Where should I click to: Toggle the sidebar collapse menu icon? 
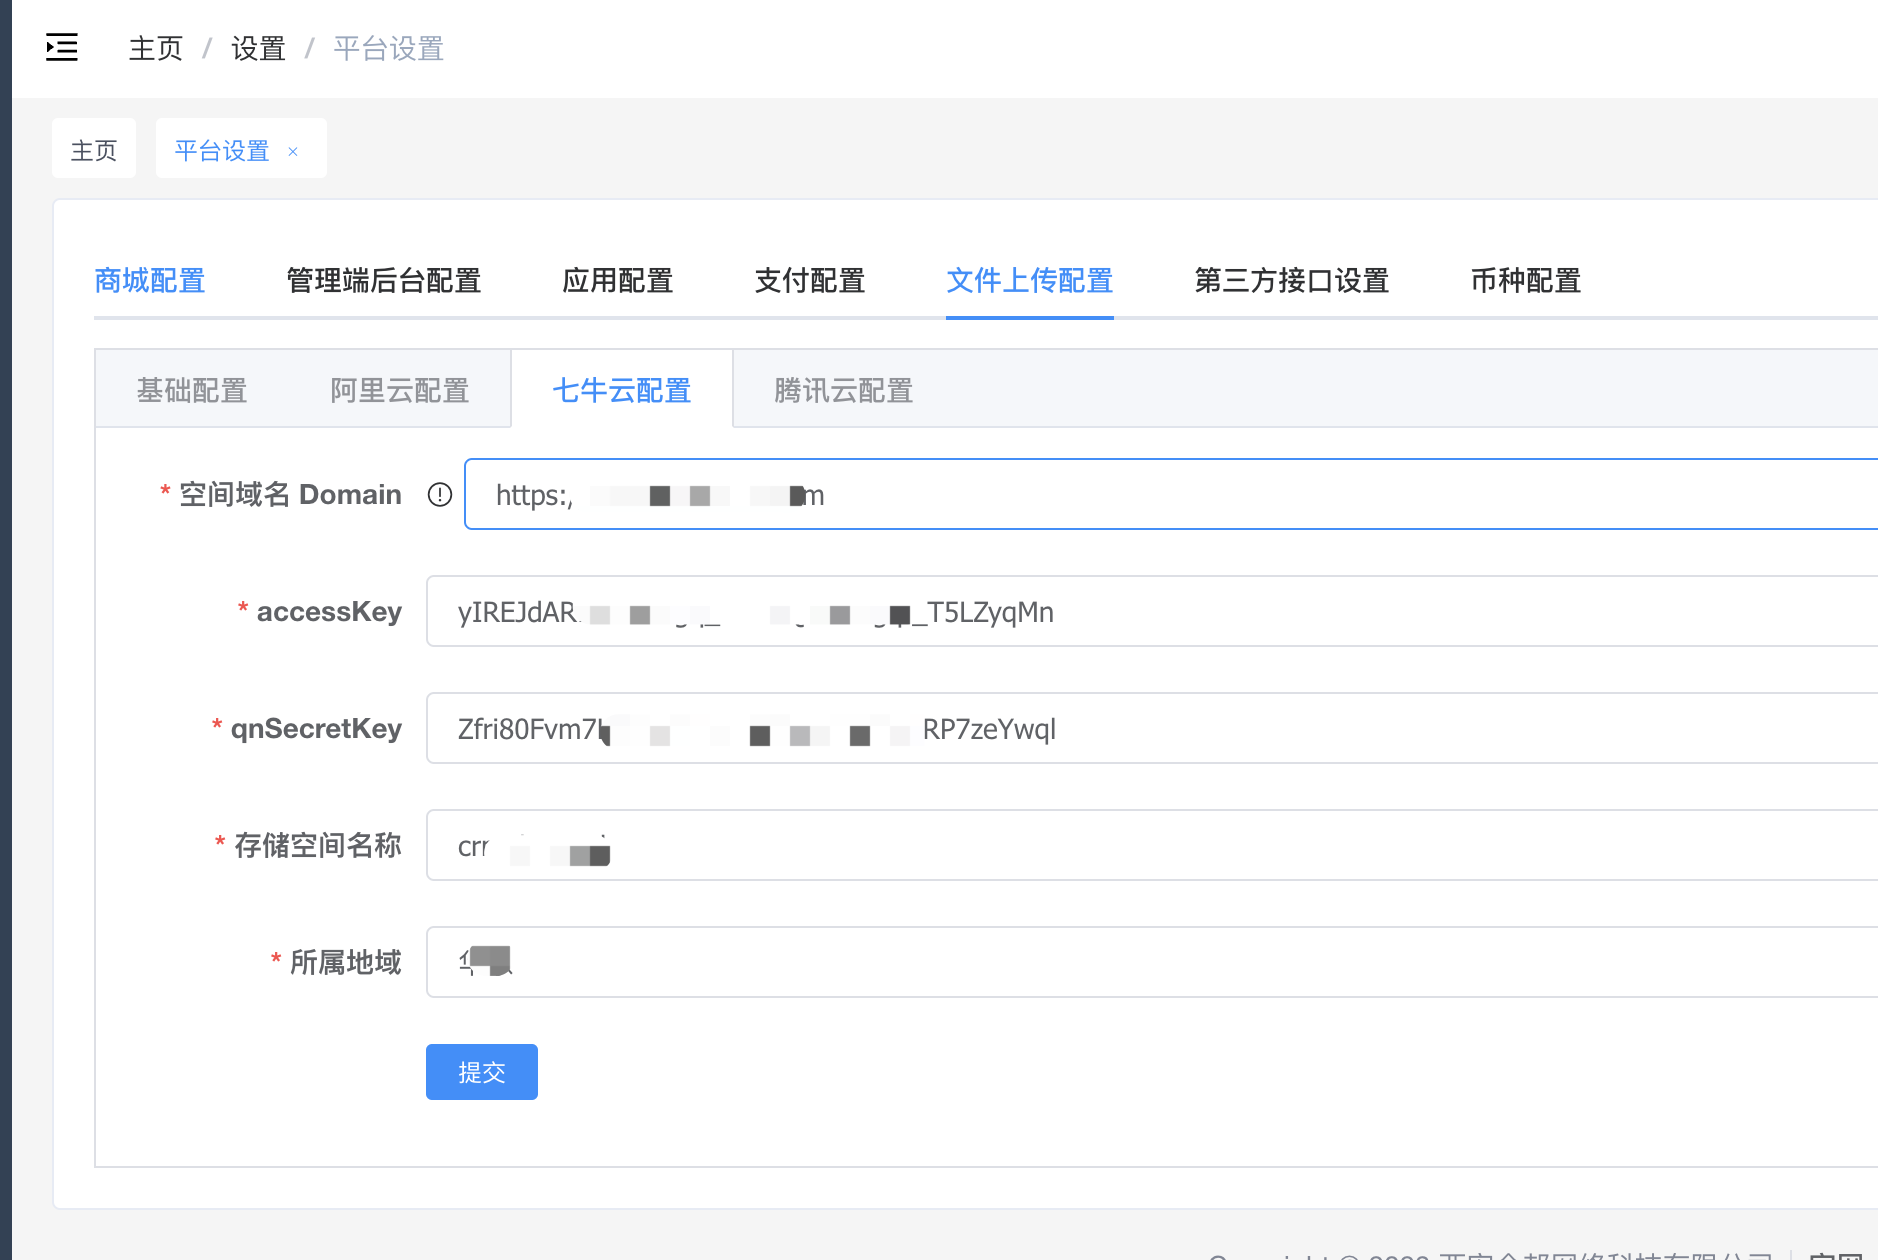(62, 47)
